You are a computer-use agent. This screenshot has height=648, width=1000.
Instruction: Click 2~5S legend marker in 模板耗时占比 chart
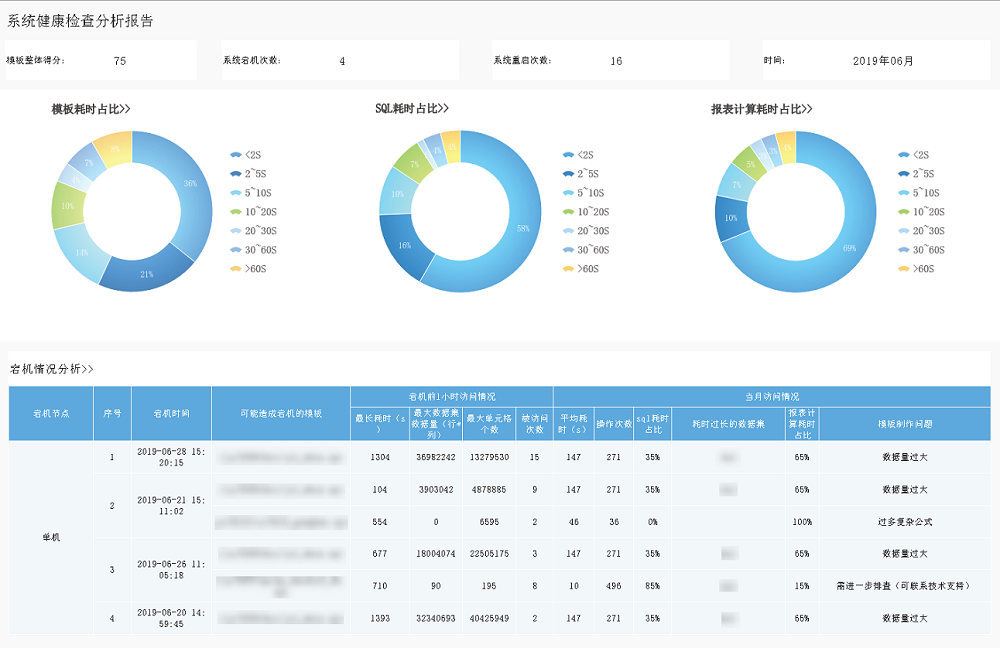(x=235, y=173)
